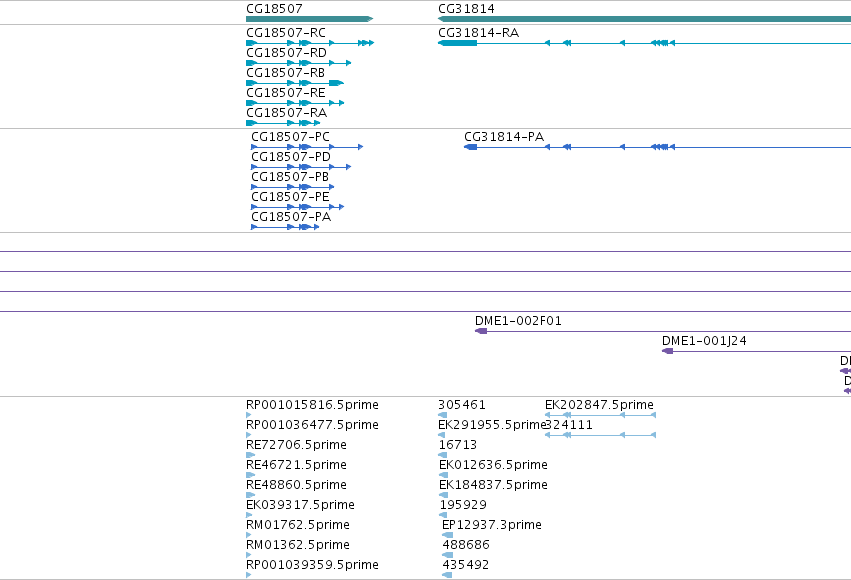The width and height of the screenshot is (851, 580).
Task: Click the DME1-001J24 clone label
Action: tap(704, 341)
